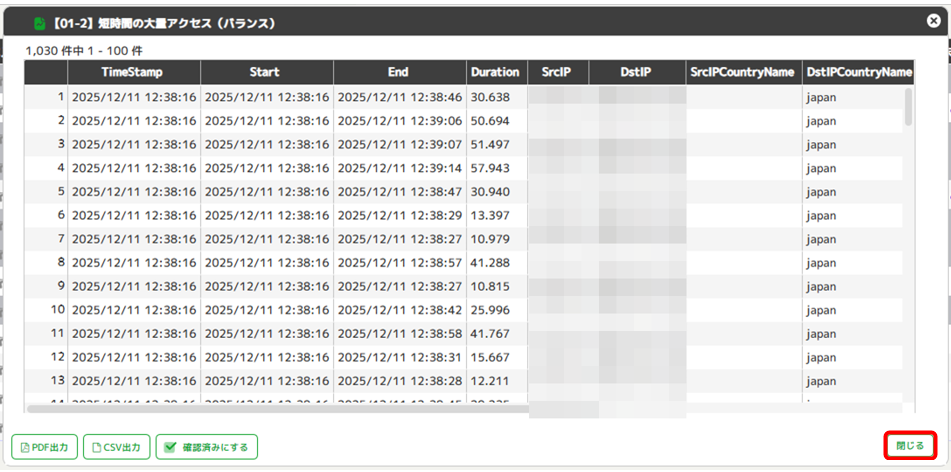Select Duration value 57.943
The width and height of the screenshot is (951, 472).
[x=490, y=168]
